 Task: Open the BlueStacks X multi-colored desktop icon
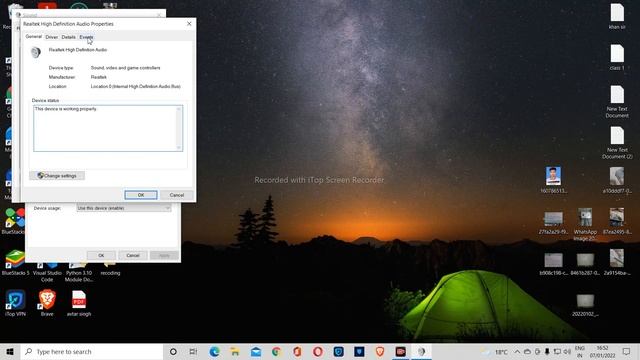15,222
